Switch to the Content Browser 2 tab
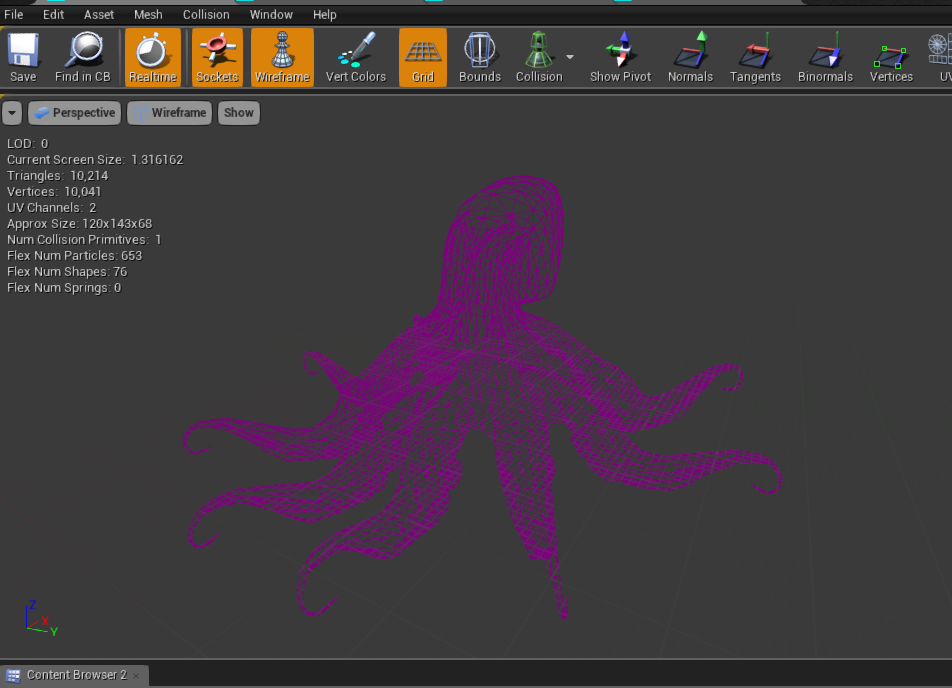This screenshot has height=688, width=952. (76, 675)
